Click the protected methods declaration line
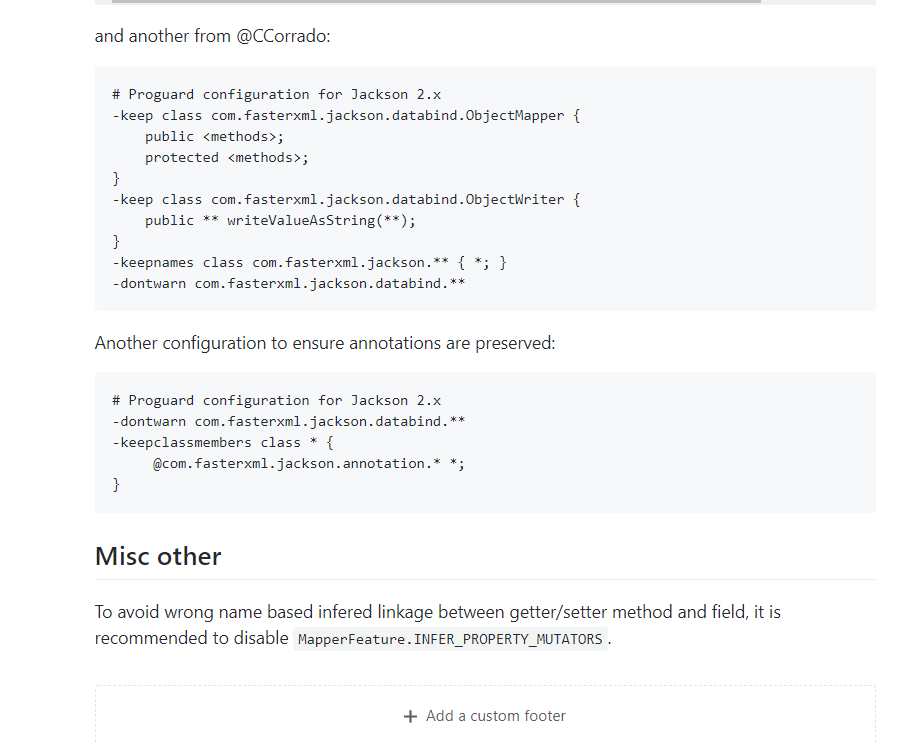The image size is (897, 744). 234,157
